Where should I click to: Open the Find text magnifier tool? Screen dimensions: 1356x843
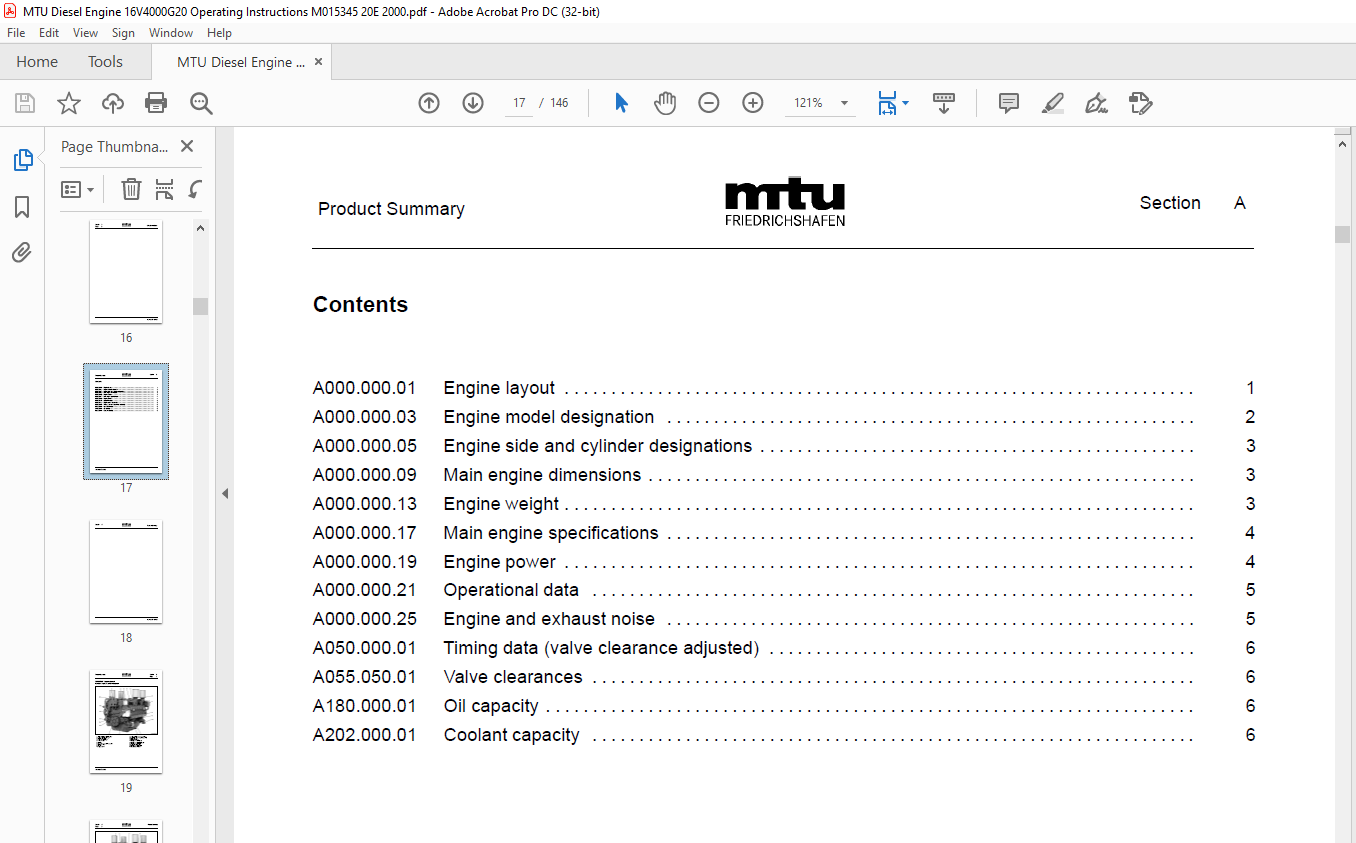point(201,103)
